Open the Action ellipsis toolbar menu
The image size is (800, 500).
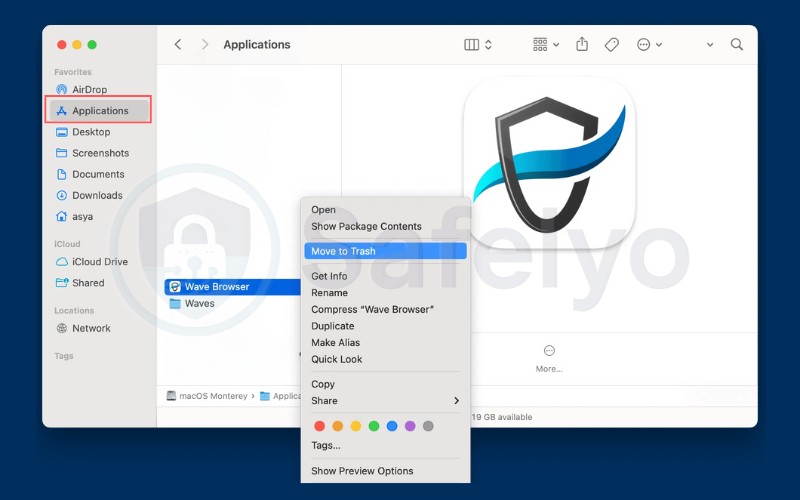[643, 45]
